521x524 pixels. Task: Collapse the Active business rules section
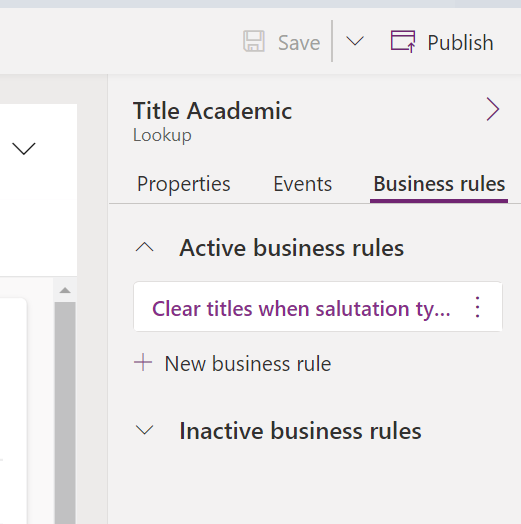[x=144, y=248]
